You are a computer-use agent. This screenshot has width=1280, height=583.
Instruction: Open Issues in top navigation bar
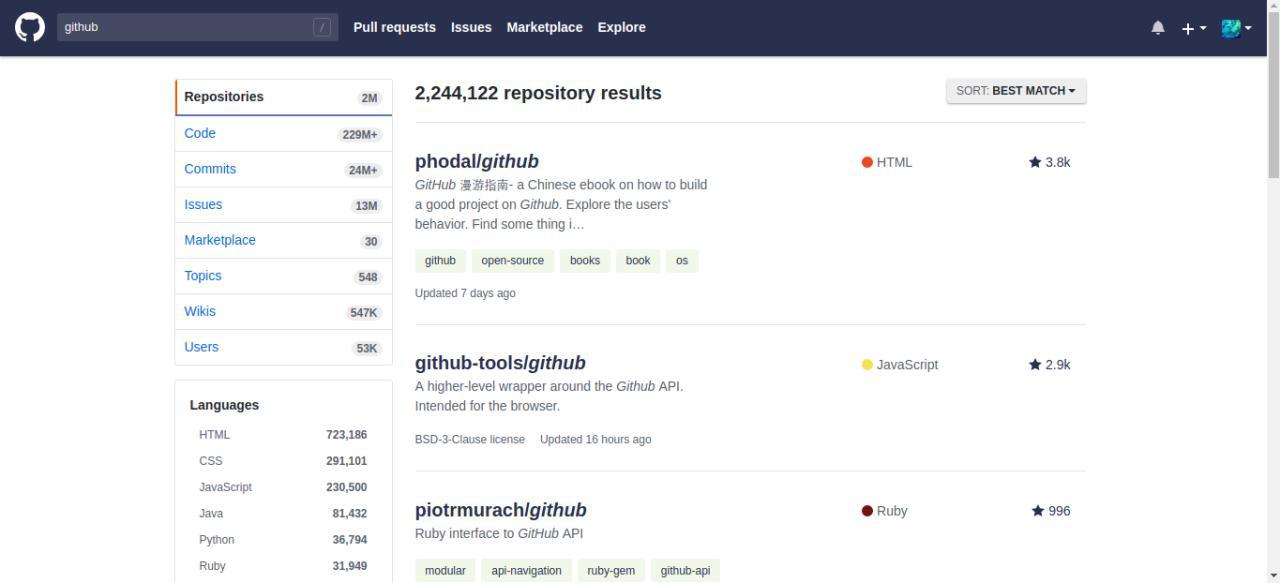point(471,27)
